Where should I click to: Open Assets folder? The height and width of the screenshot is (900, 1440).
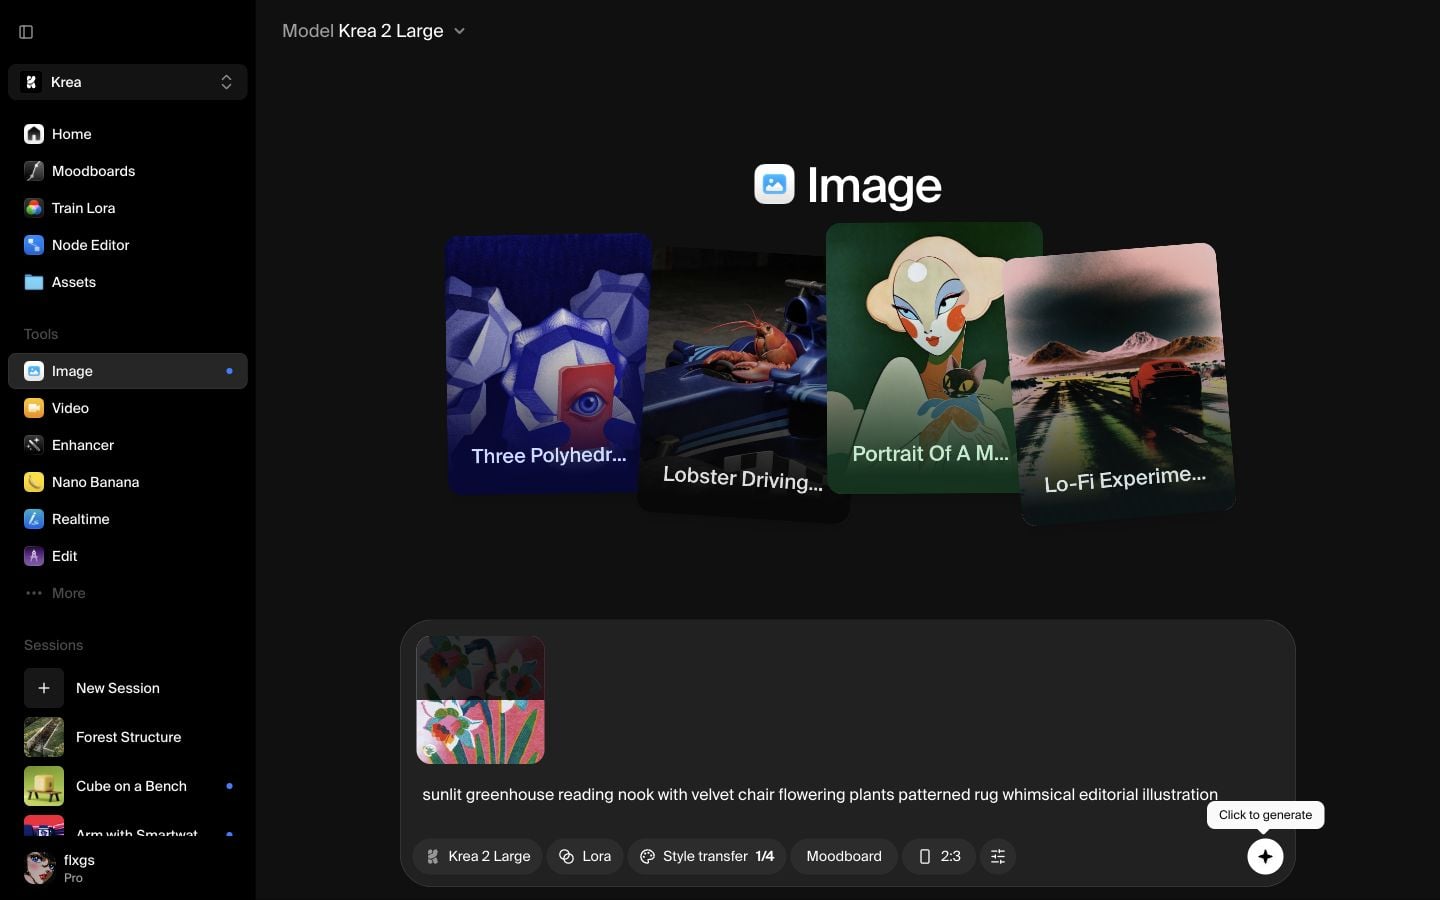(128, 282)
